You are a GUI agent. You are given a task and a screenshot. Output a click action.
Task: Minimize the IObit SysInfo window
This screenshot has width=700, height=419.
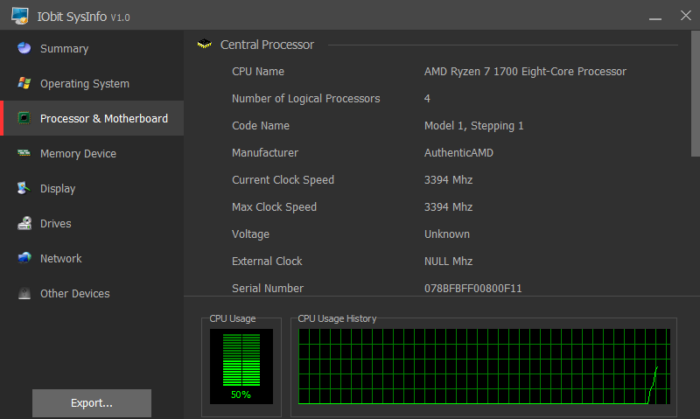[655, 17]
